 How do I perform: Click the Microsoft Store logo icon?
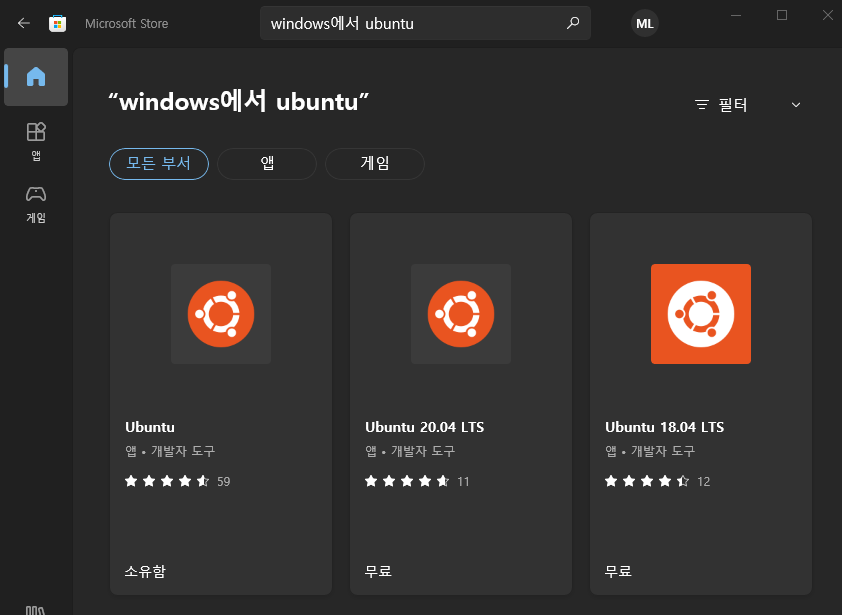[x=57, y=23]
